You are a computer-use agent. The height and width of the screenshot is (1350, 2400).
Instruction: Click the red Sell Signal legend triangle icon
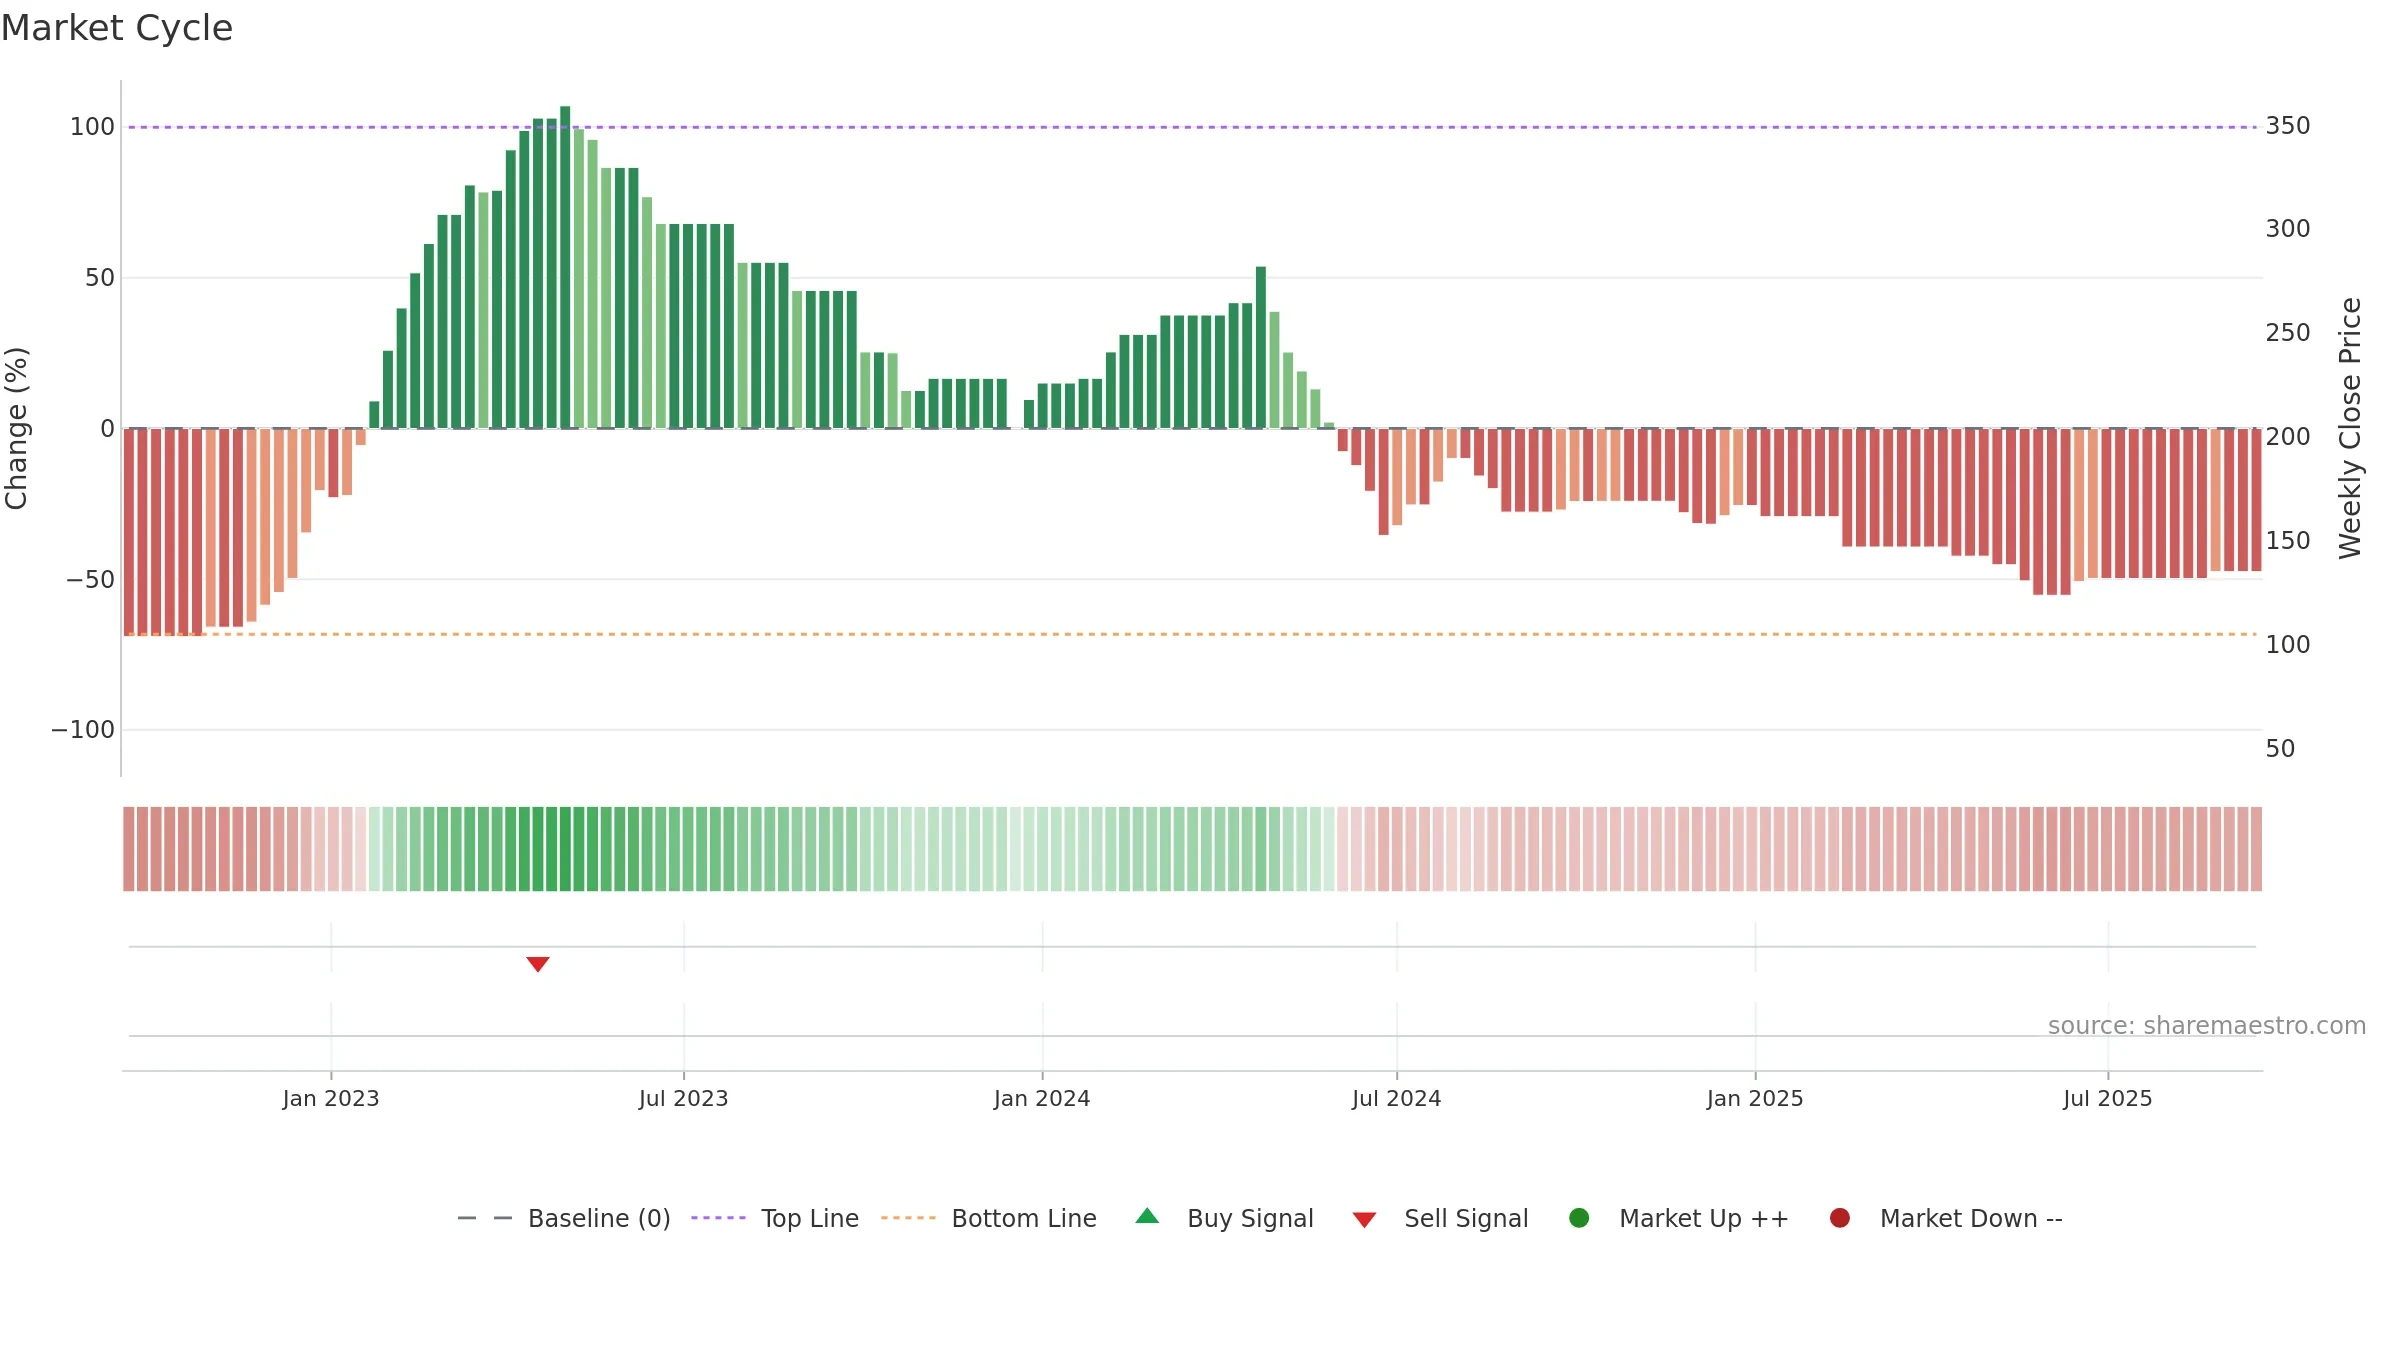coord(1364,1220)
